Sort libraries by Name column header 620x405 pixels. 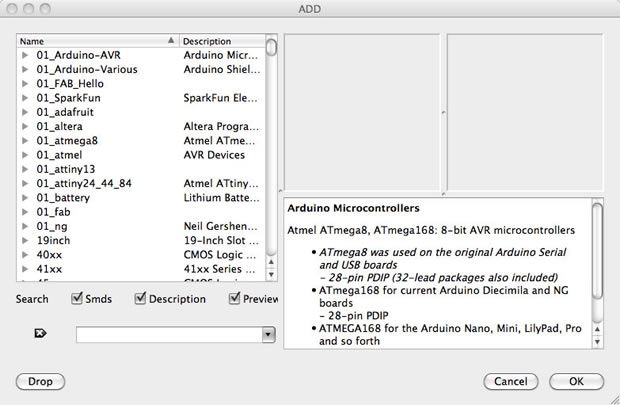pyautogui.click(x=90, y=41)
